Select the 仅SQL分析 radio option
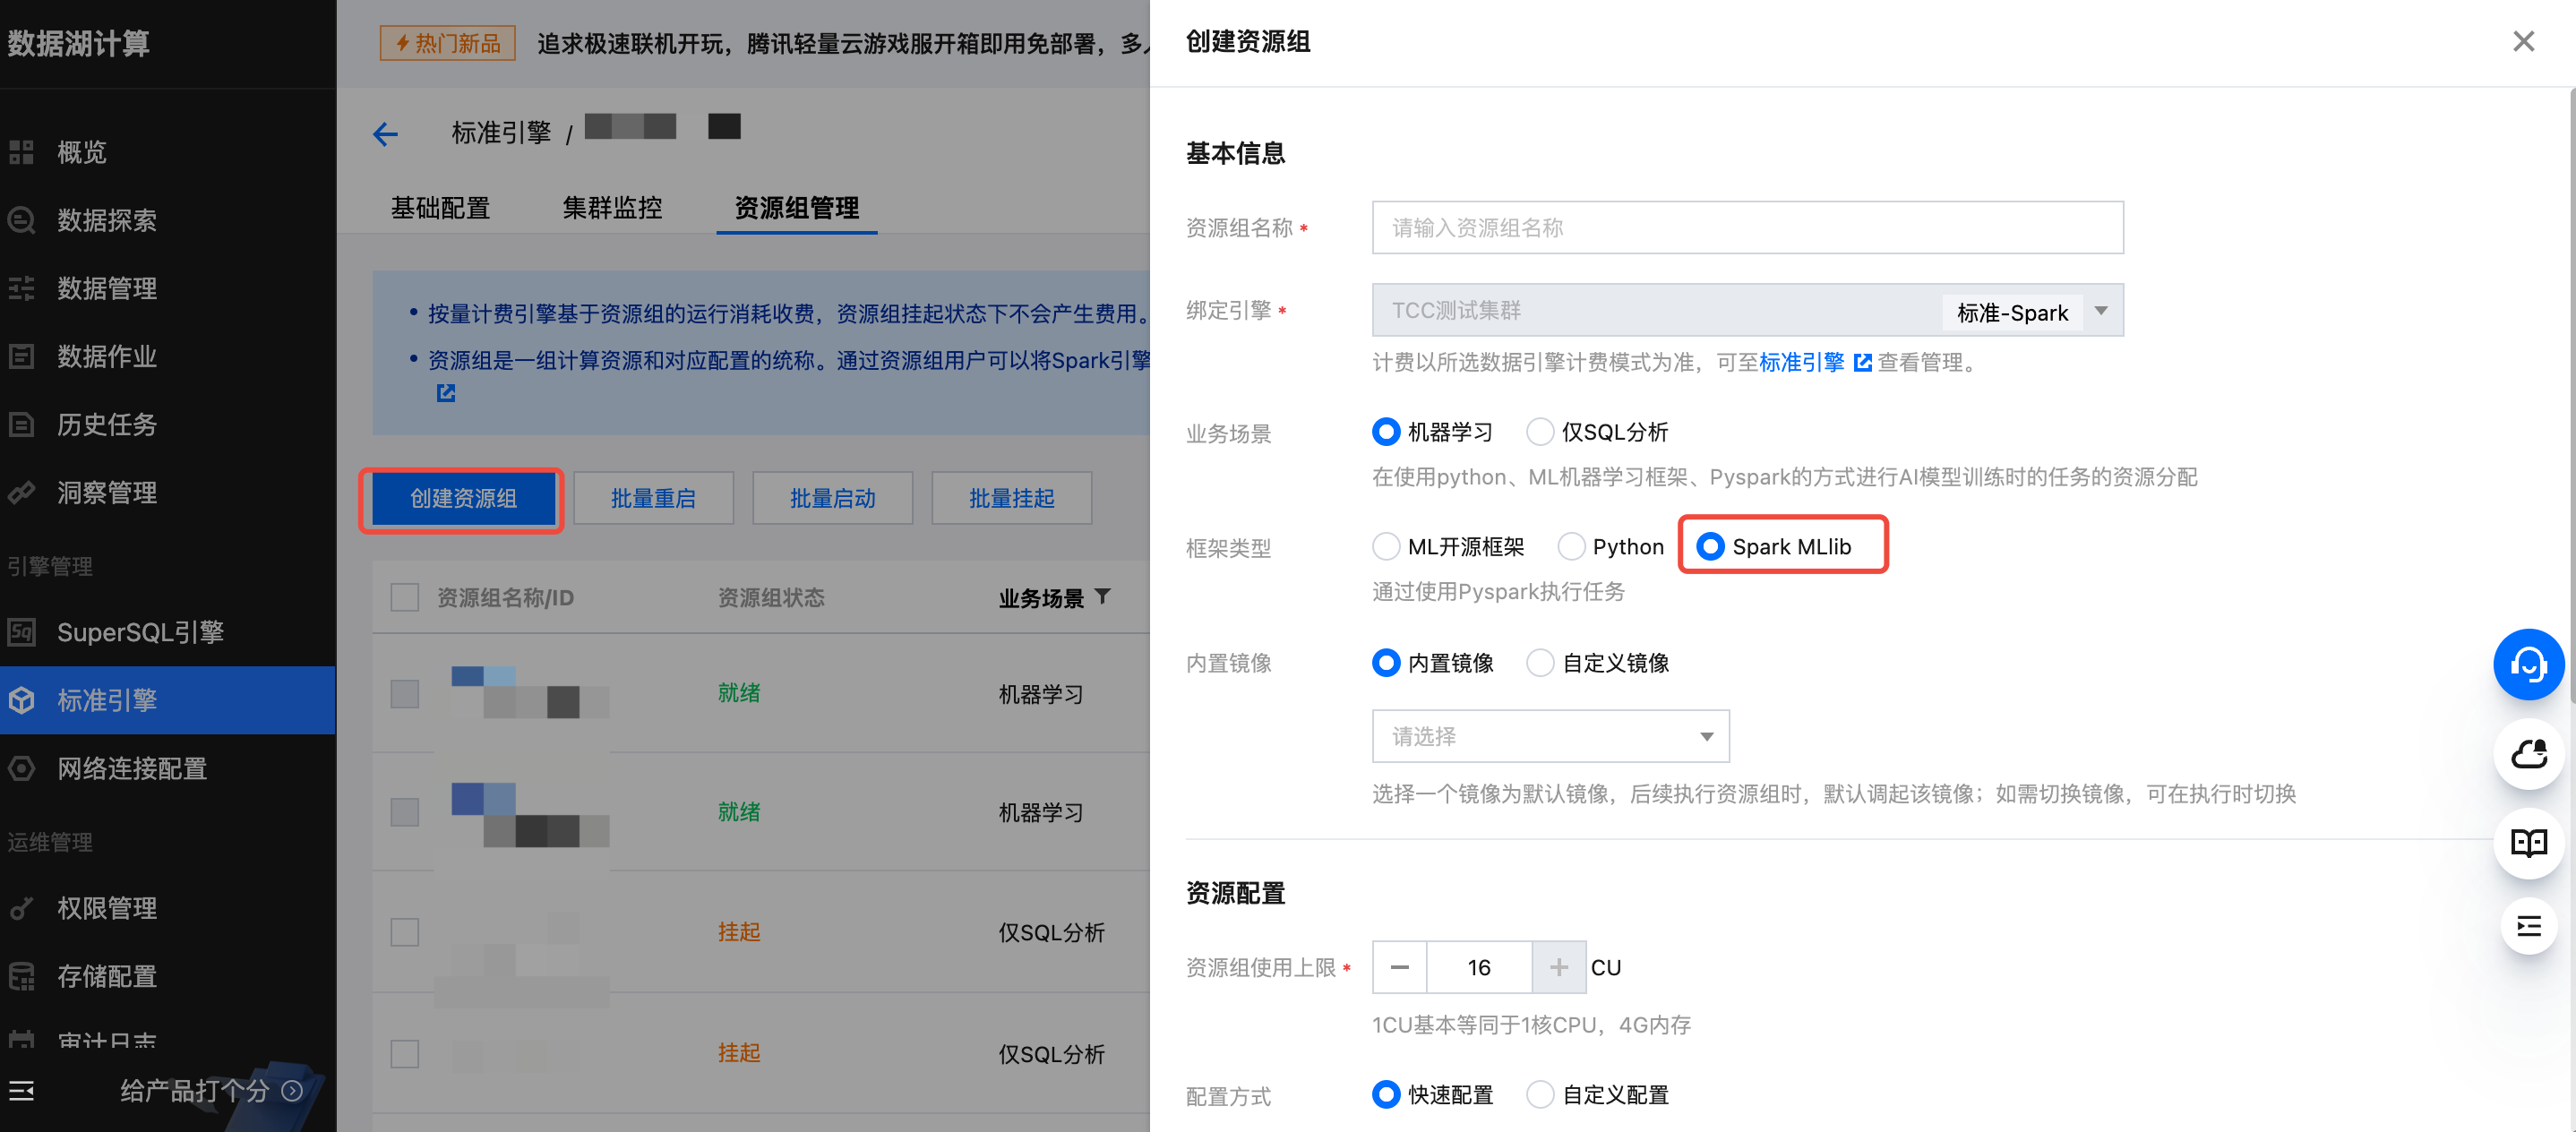The image size is (2576, 1132). [x=1540, y=432]
